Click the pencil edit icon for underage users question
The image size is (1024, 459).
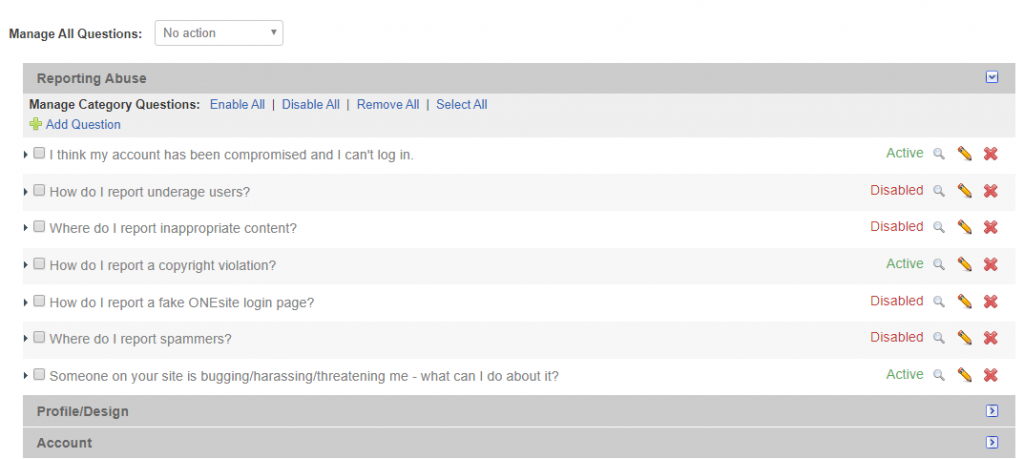[964, 191]
